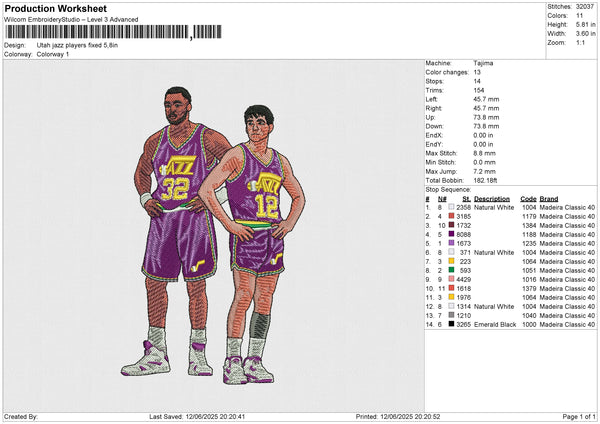The height and width of the screenshot is (424, 600).
Task: Click the player wearing jersey number 32
Action: pyautogui.click(x=177, y=230)
